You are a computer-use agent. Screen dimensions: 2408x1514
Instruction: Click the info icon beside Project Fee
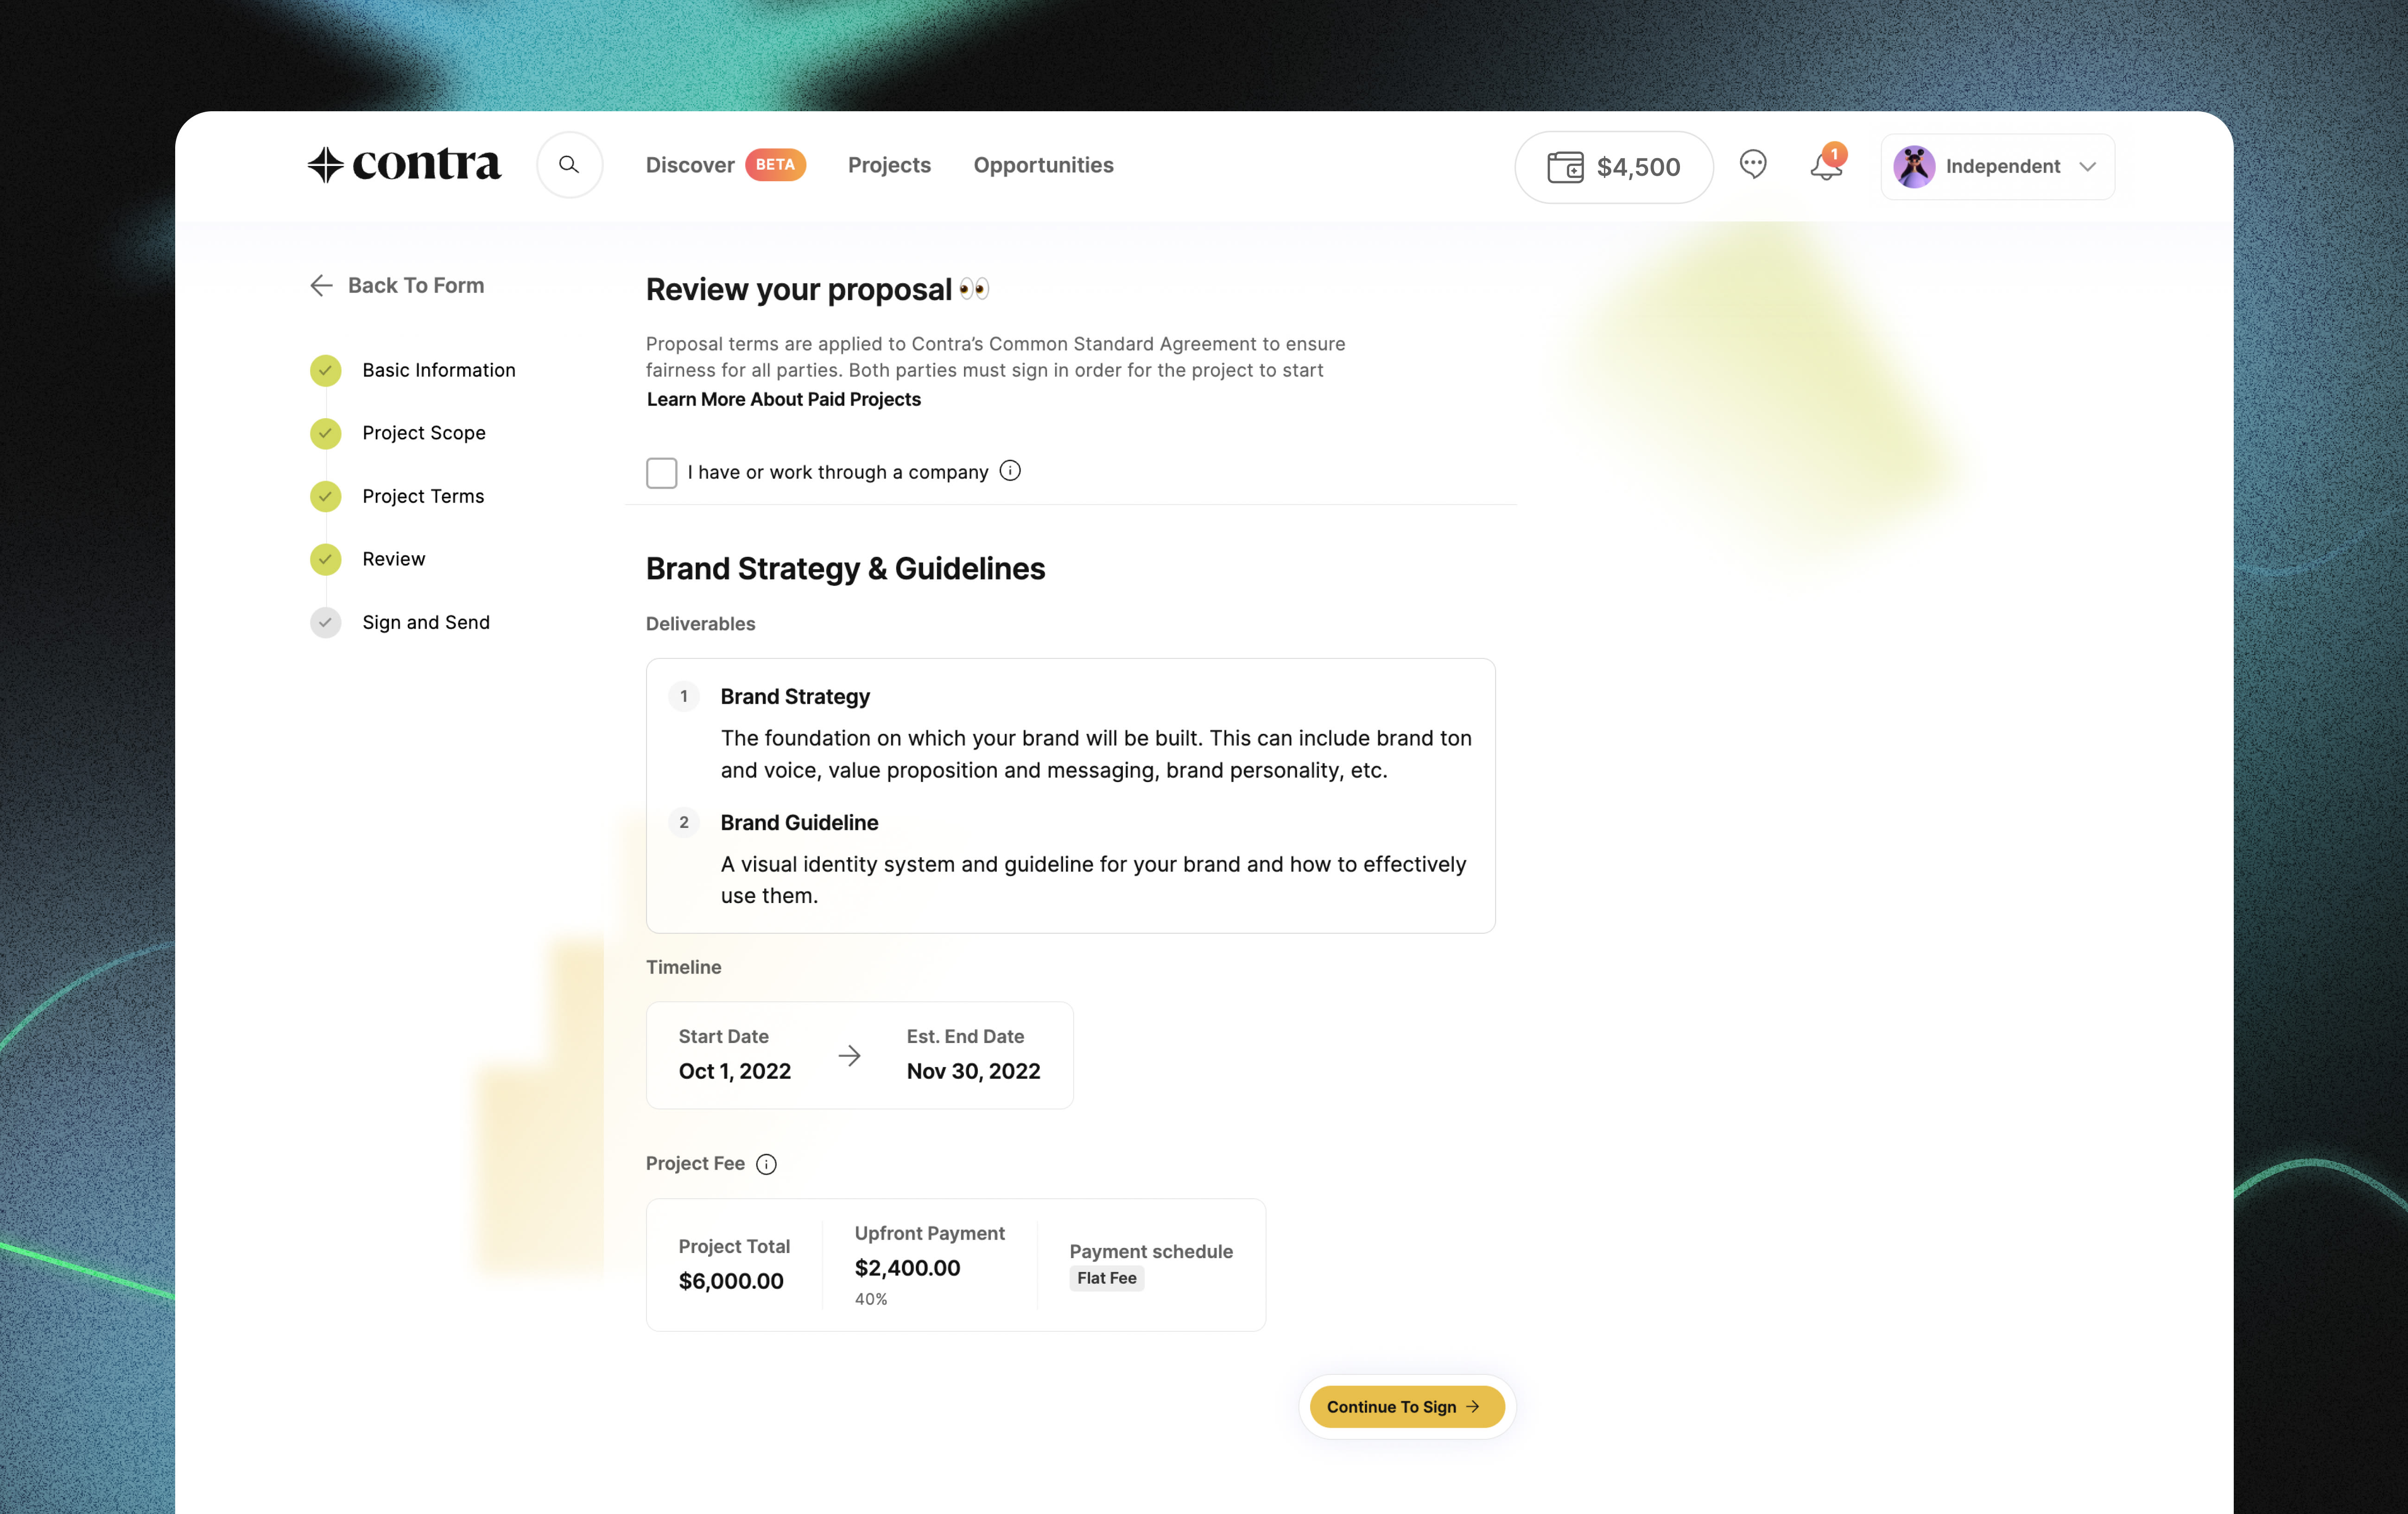coord(766,1164)
